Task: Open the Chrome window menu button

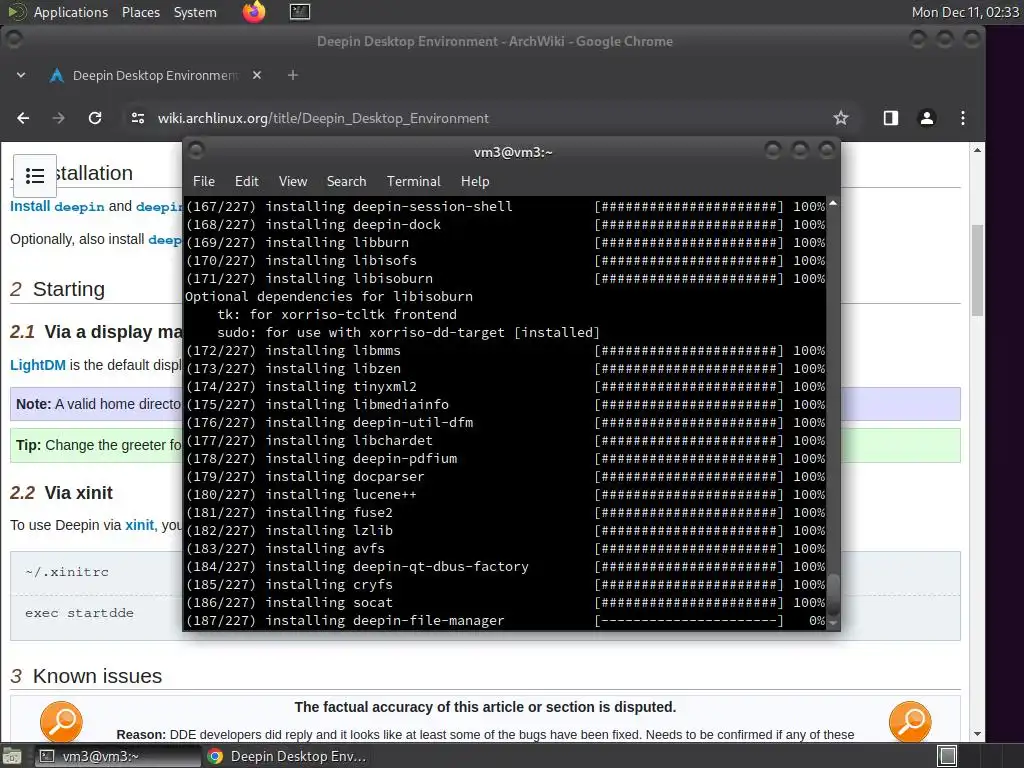Action: 14,39
